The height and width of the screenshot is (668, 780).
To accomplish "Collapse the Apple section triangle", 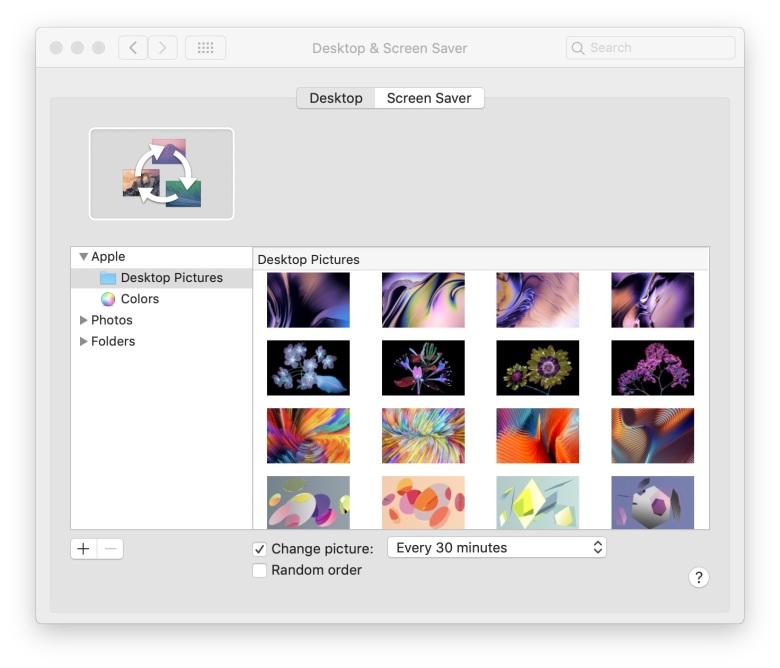I will (83, 257).
